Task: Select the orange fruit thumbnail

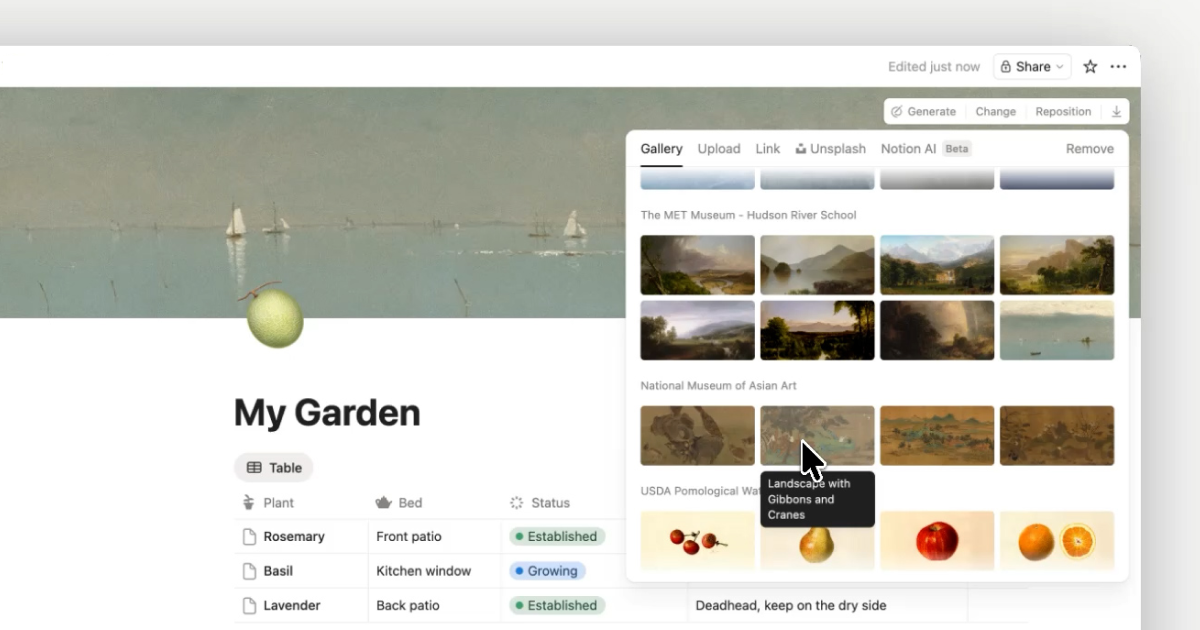Action: click(1057, 541)
